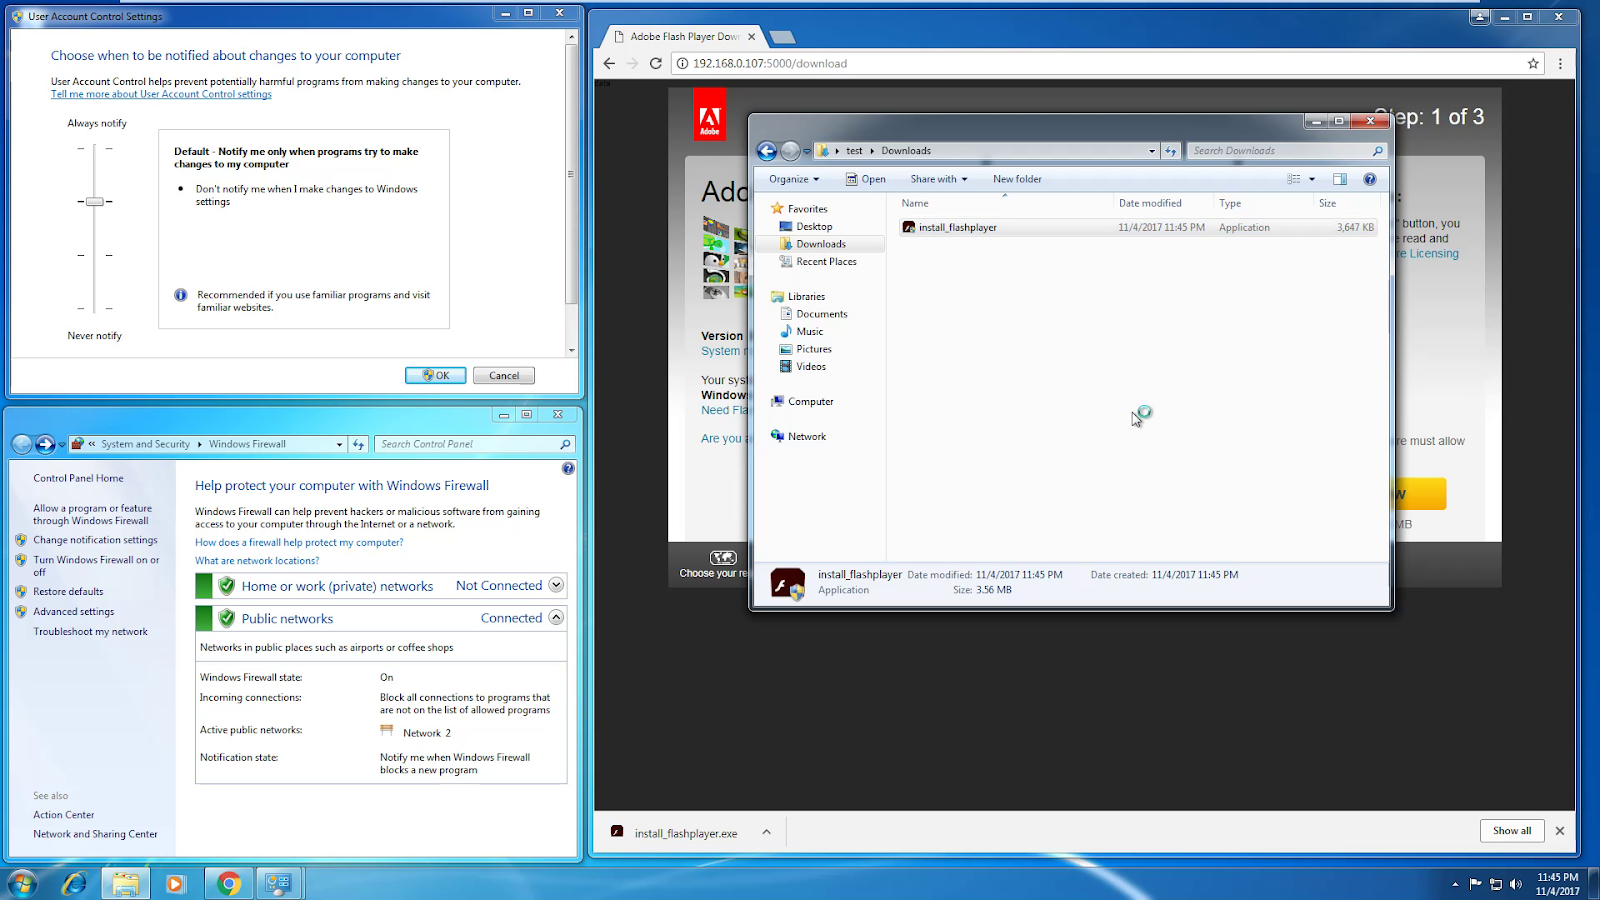Open recent pages dropdown in Firewall window

tap(61, 444)
